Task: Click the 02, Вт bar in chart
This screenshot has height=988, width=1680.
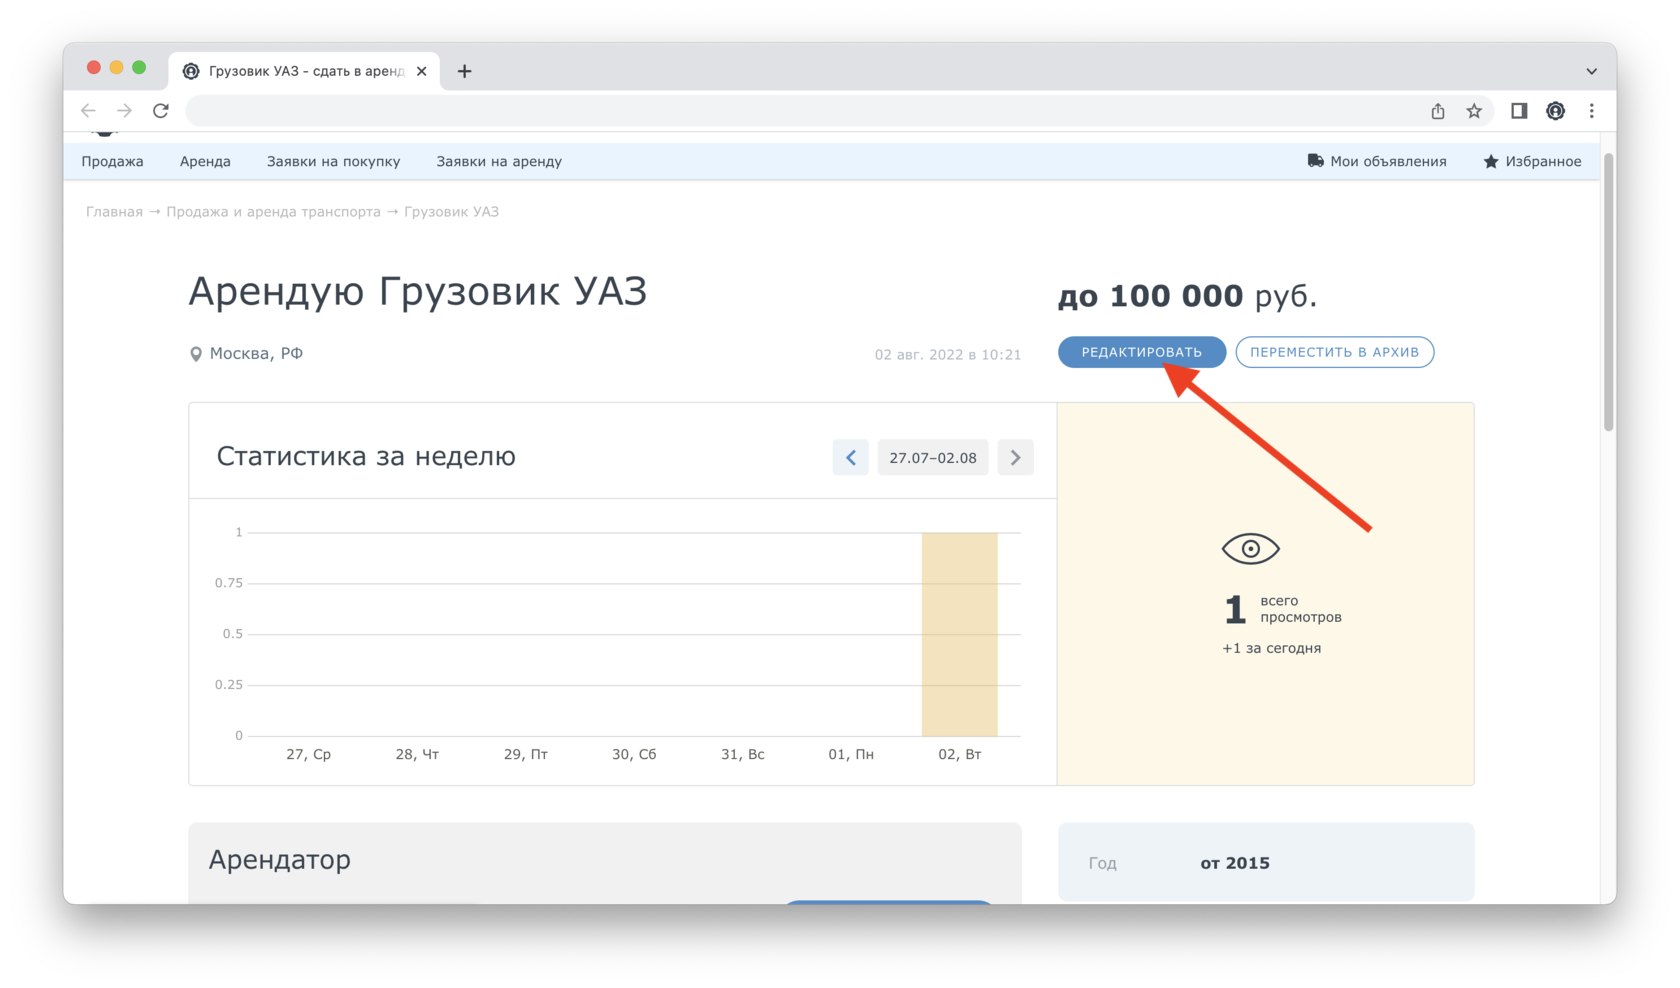Action: tap(959, 634)
